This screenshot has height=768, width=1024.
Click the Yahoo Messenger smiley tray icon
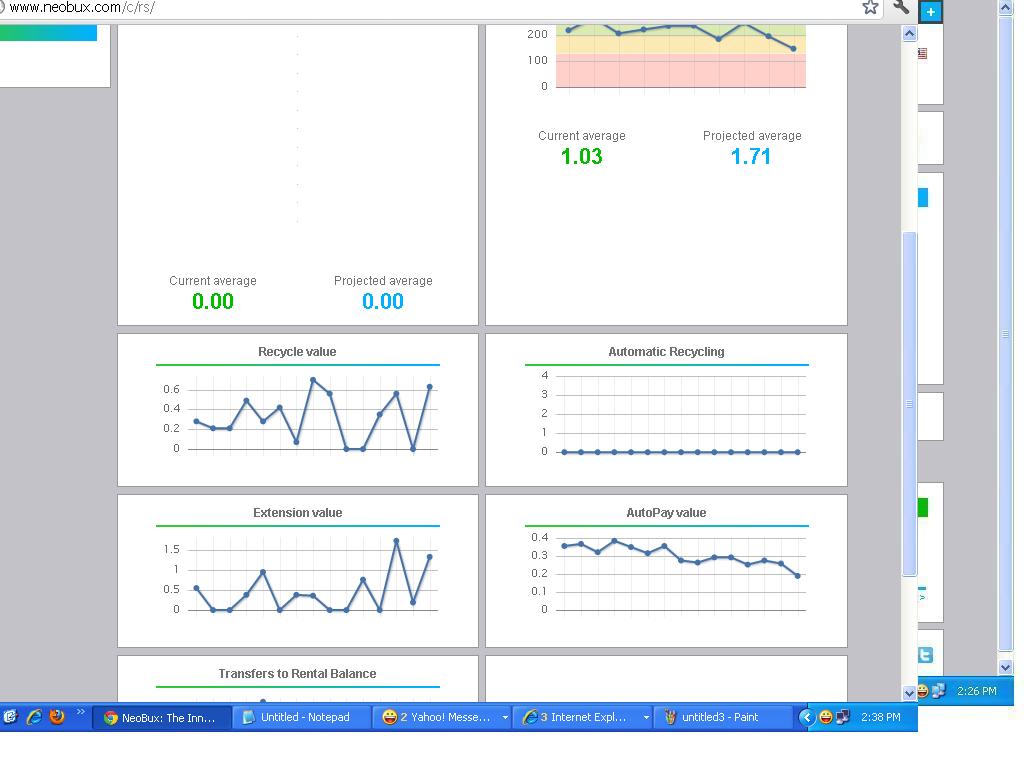[x=825, y=717]
